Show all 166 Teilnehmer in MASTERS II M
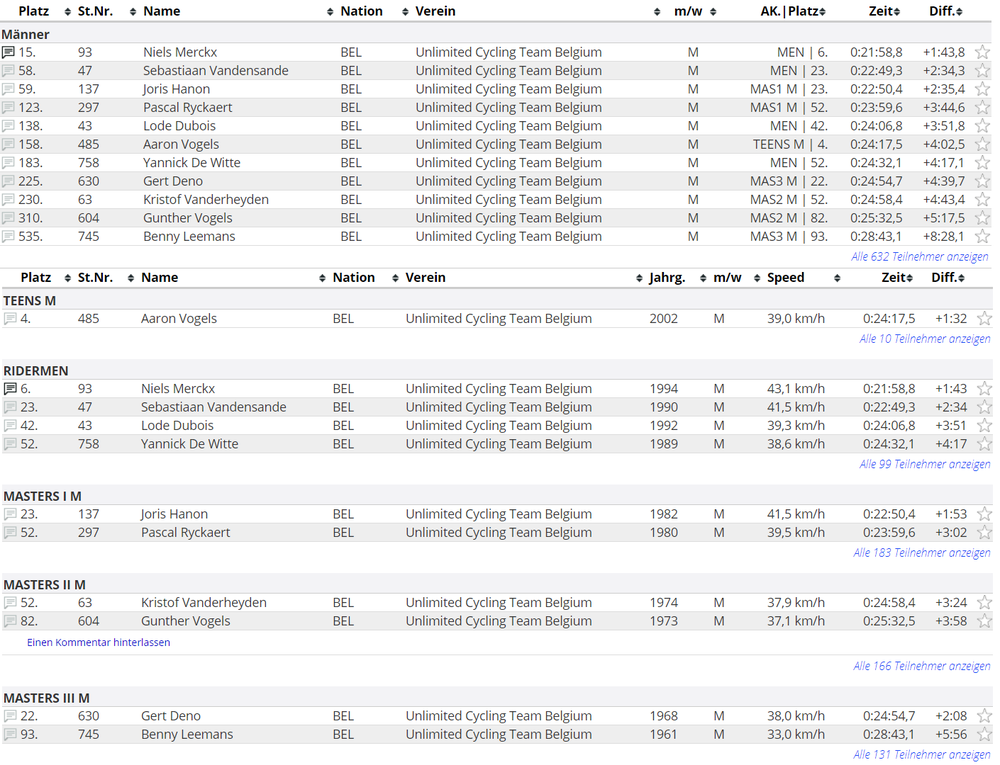 (x=922, y=667)
